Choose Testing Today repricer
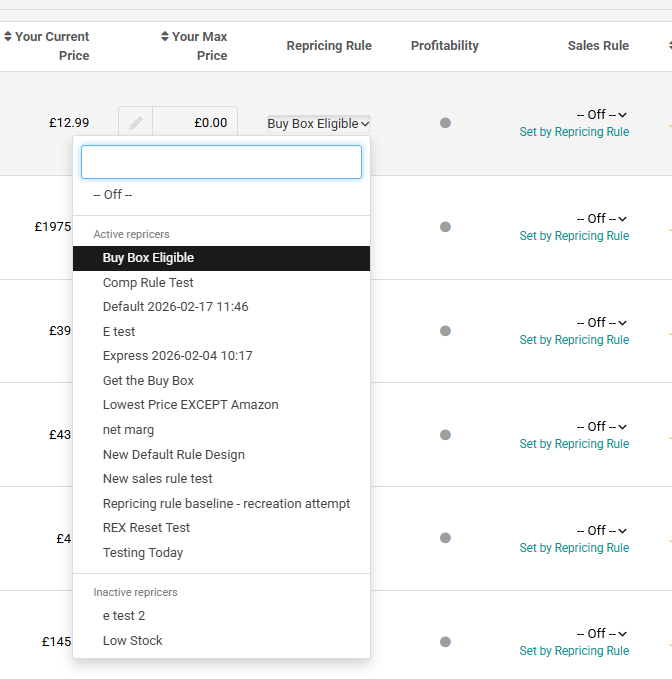 coord(221,553)
